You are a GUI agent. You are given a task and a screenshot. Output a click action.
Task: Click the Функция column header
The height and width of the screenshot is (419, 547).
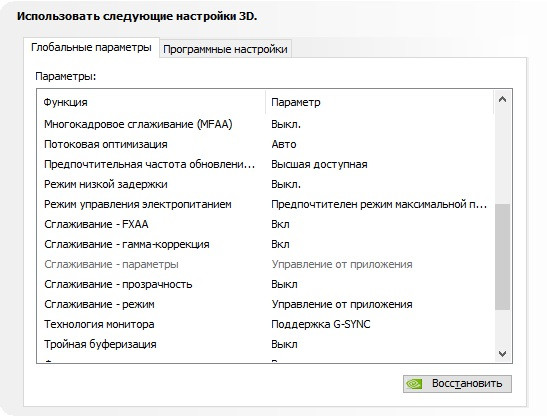click(151, 103)
